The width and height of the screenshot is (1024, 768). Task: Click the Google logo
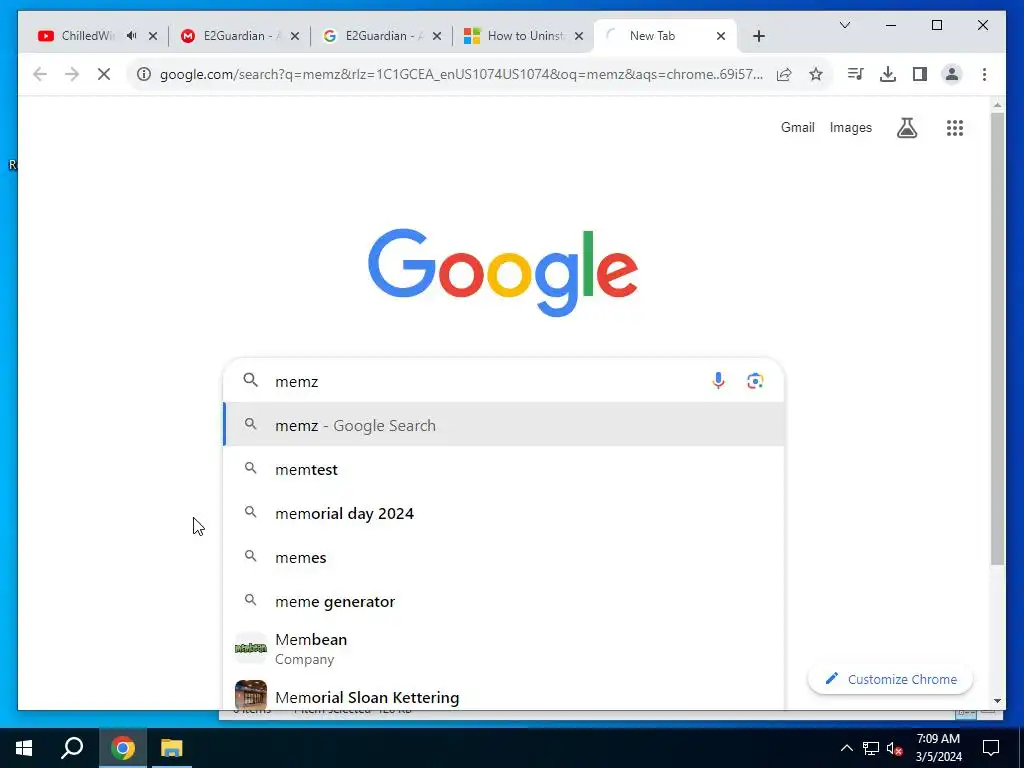click(503, 272)
